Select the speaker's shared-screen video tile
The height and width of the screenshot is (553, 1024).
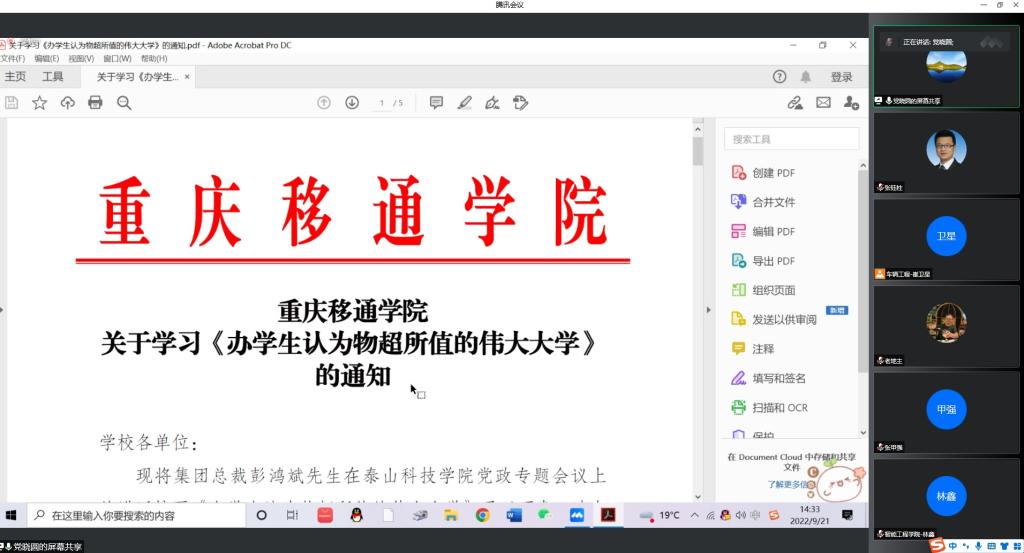[946, 67]
